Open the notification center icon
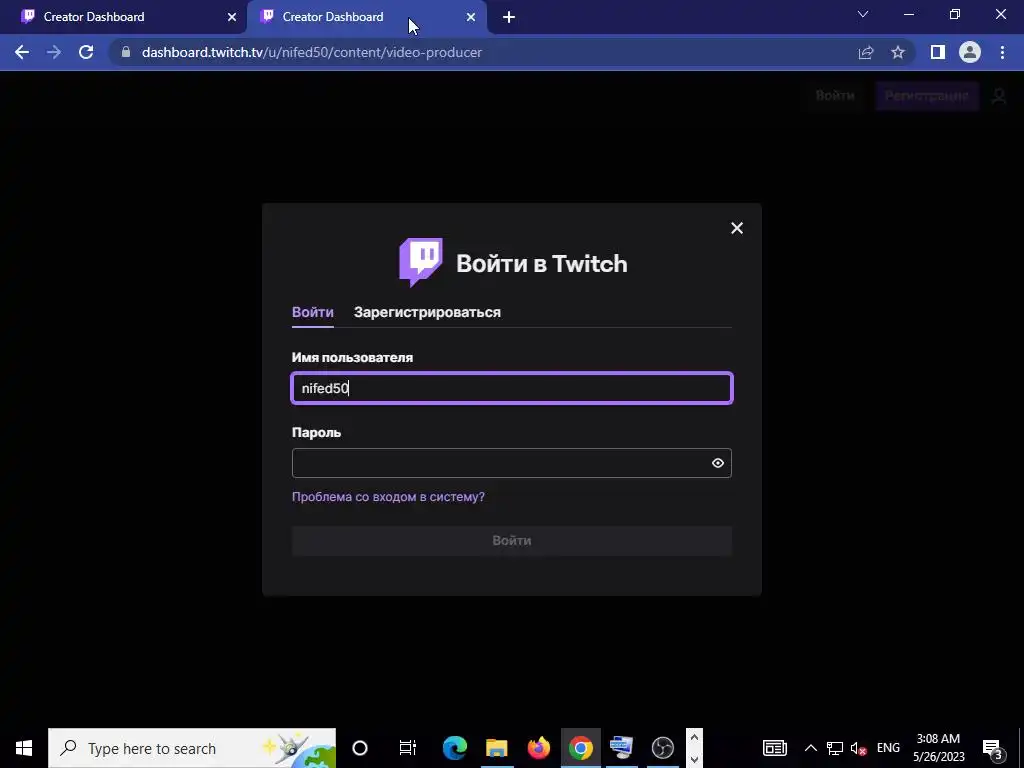This screenshot has width=1024, height=768. pos(993,748)
